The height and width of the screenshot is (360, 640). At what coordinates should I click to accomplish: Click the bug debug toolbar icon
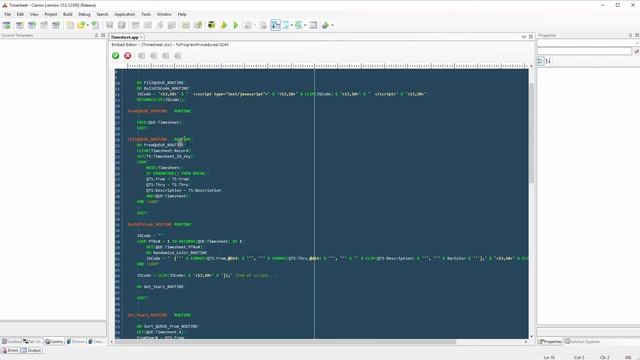tap(211, 25)
